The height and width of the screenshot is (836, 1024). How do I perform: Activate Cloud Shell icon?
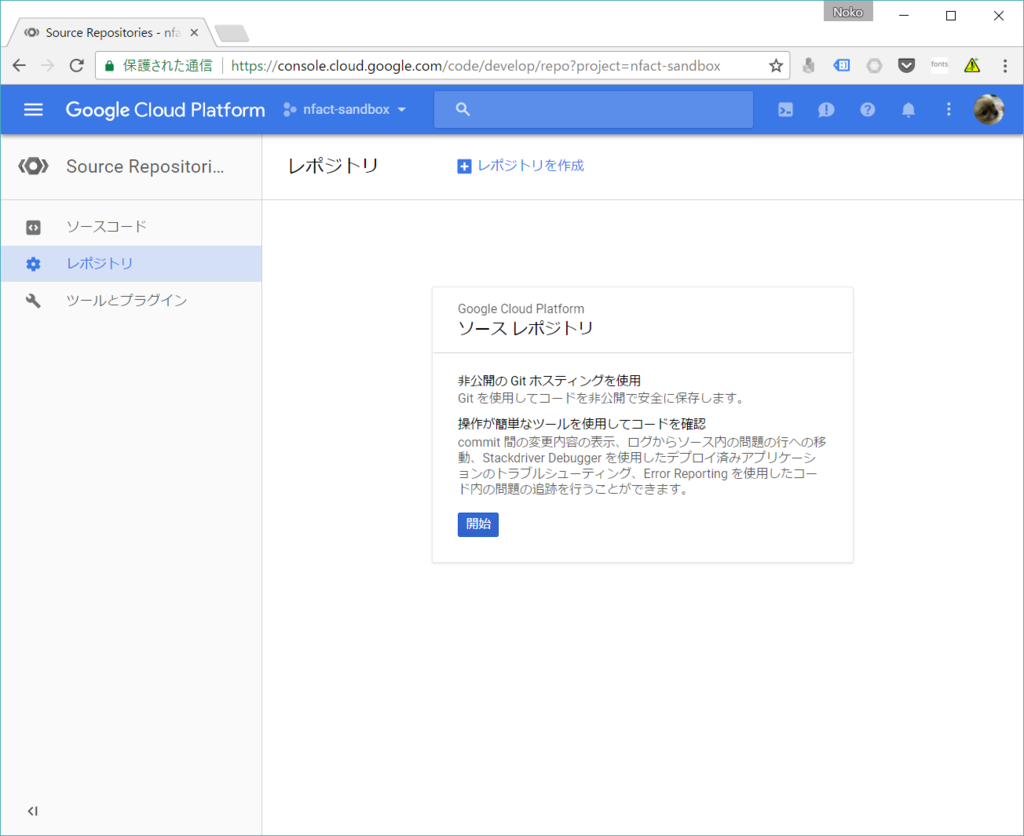786,110
